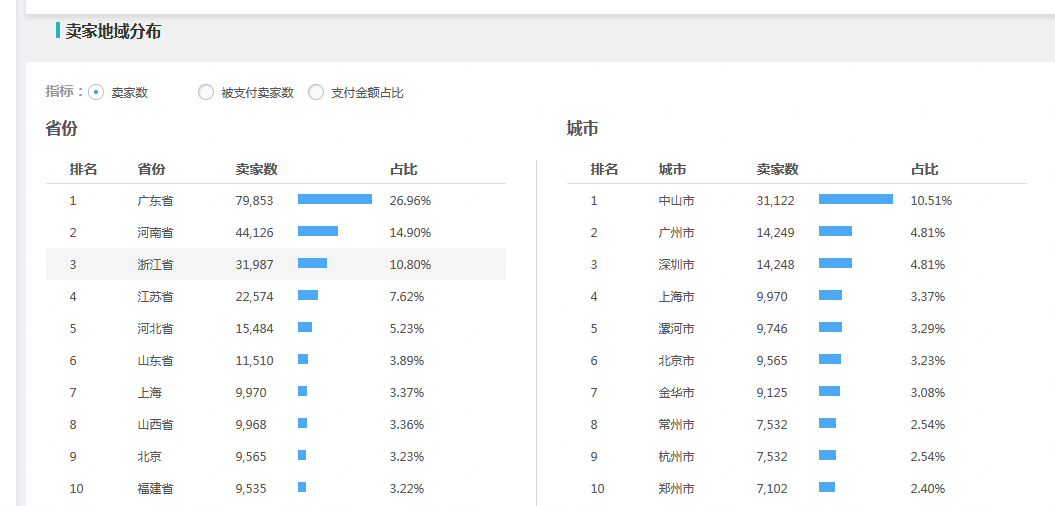Click the 卖家数 header in city table
Image resolution: width=1055 pixels, height=506 pixels.
(x=778, y=170)
